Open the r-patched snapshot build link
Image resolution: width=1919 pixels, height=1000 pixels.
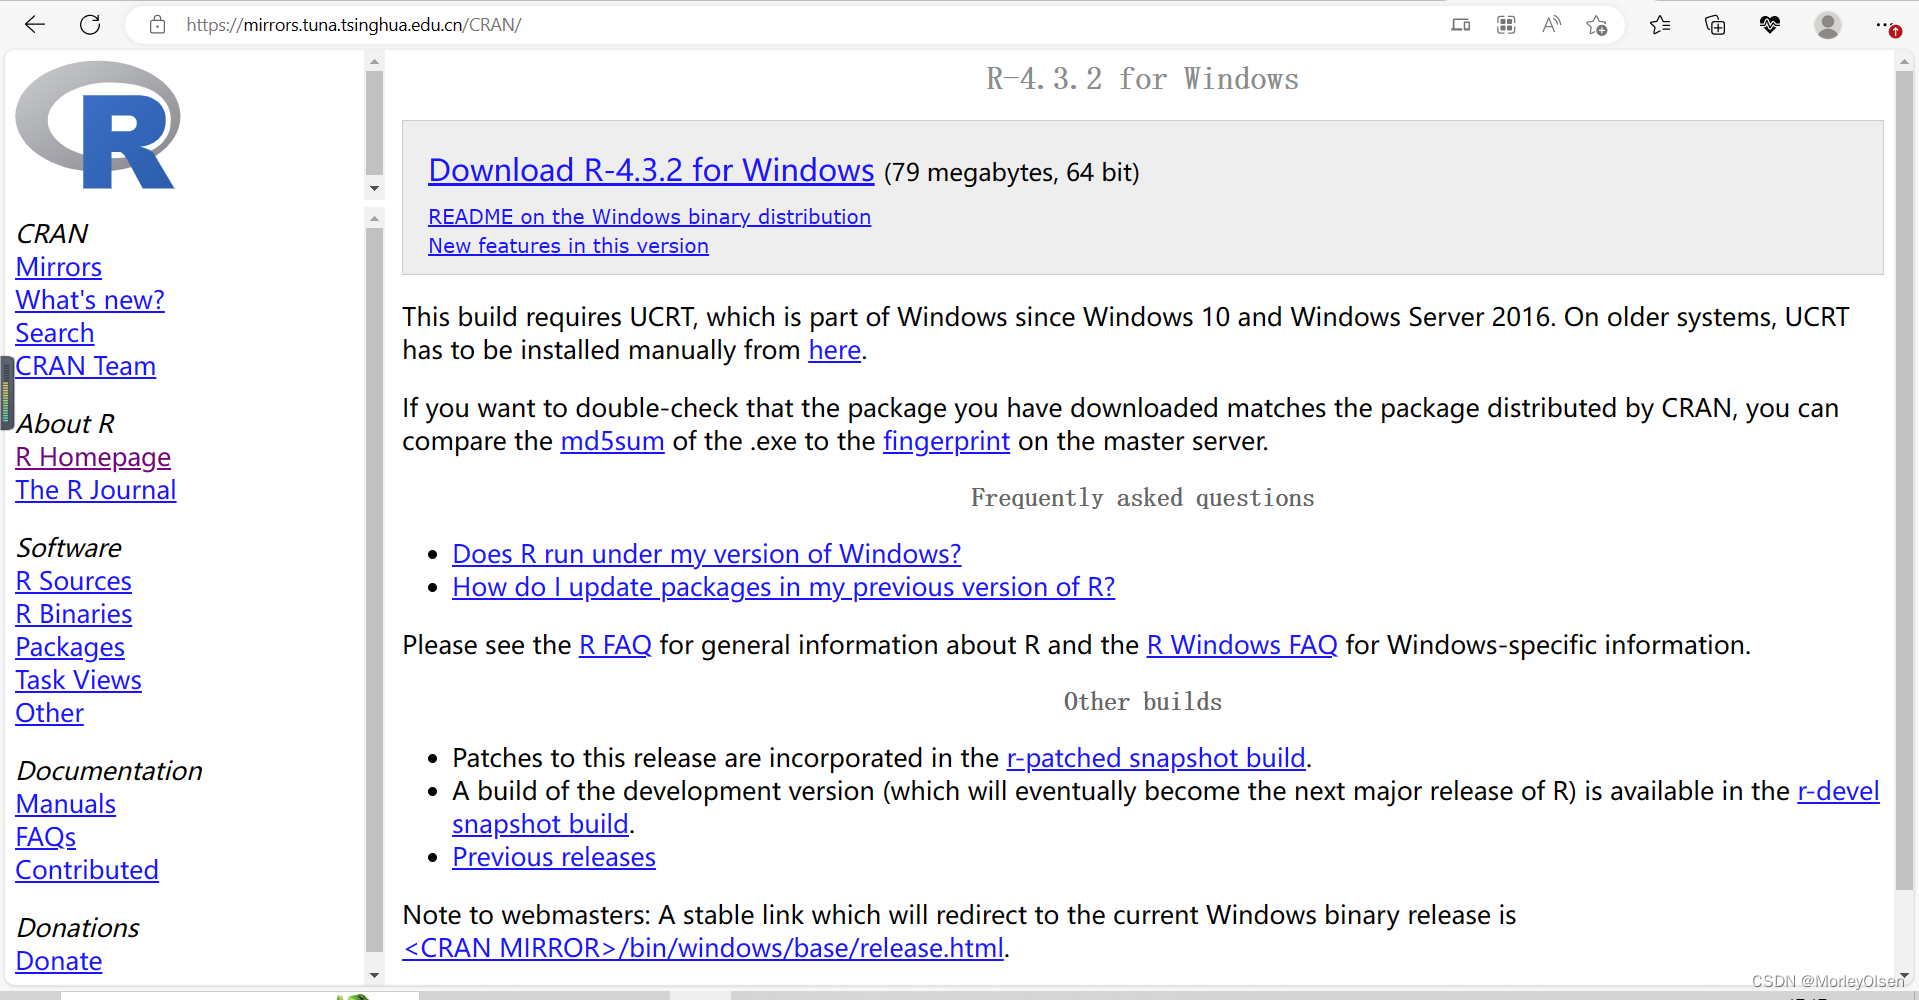[1156, 758]
